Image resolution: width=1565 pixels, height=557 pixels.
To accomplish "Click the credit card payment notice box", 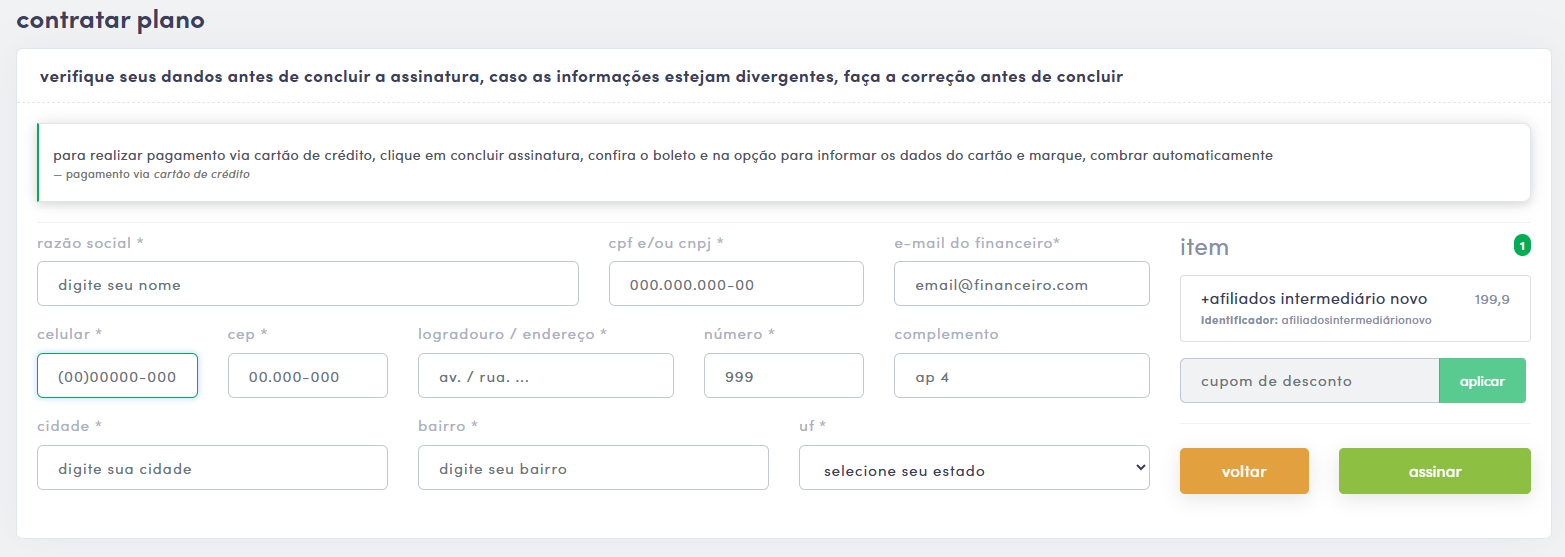I will 783,163.
